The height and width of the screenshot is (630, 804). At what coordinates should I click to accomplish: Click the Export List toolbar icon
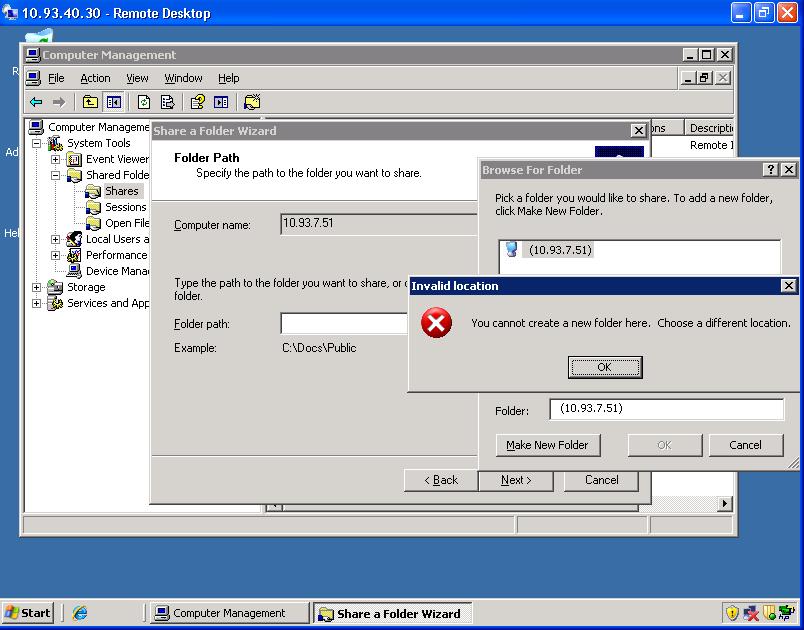pos(167,102)
